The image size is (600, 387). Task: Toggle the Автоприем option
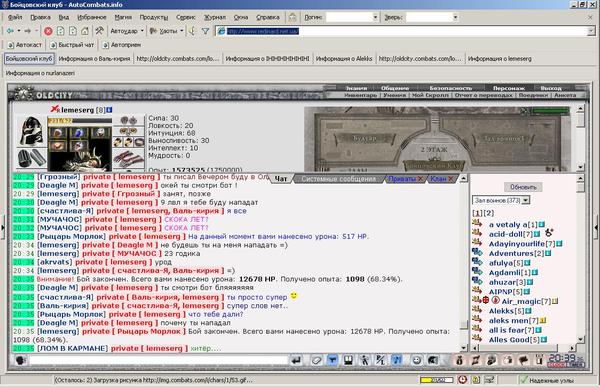click(122, 45)
